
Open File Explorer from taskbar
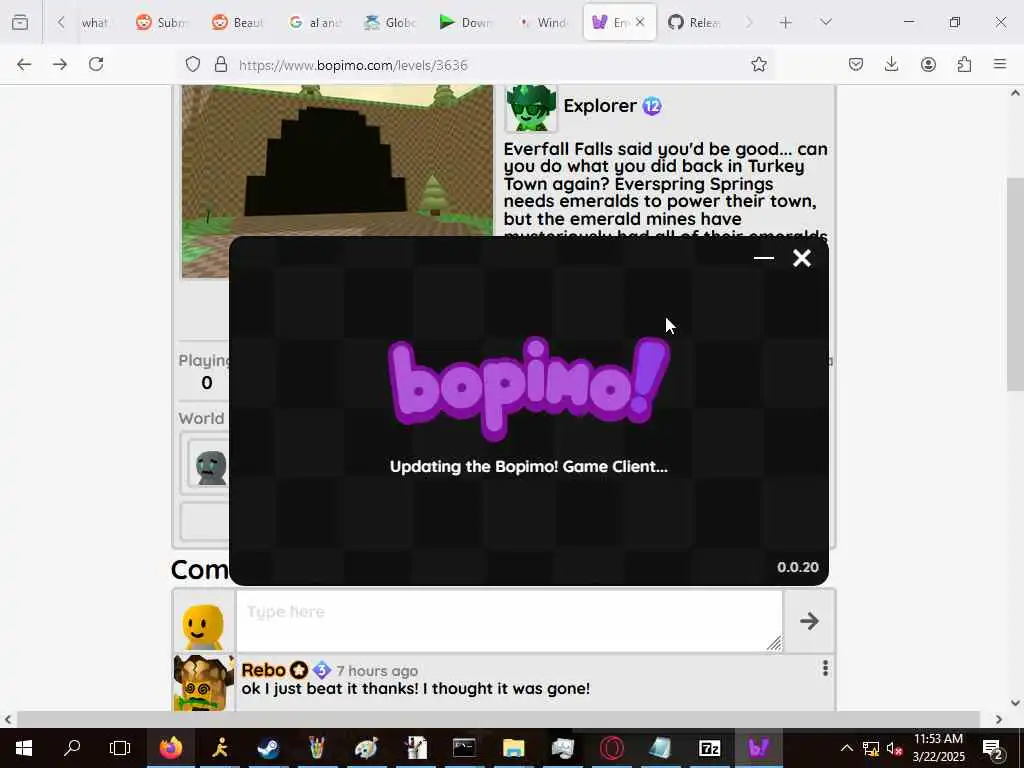[x=513, y=748]
